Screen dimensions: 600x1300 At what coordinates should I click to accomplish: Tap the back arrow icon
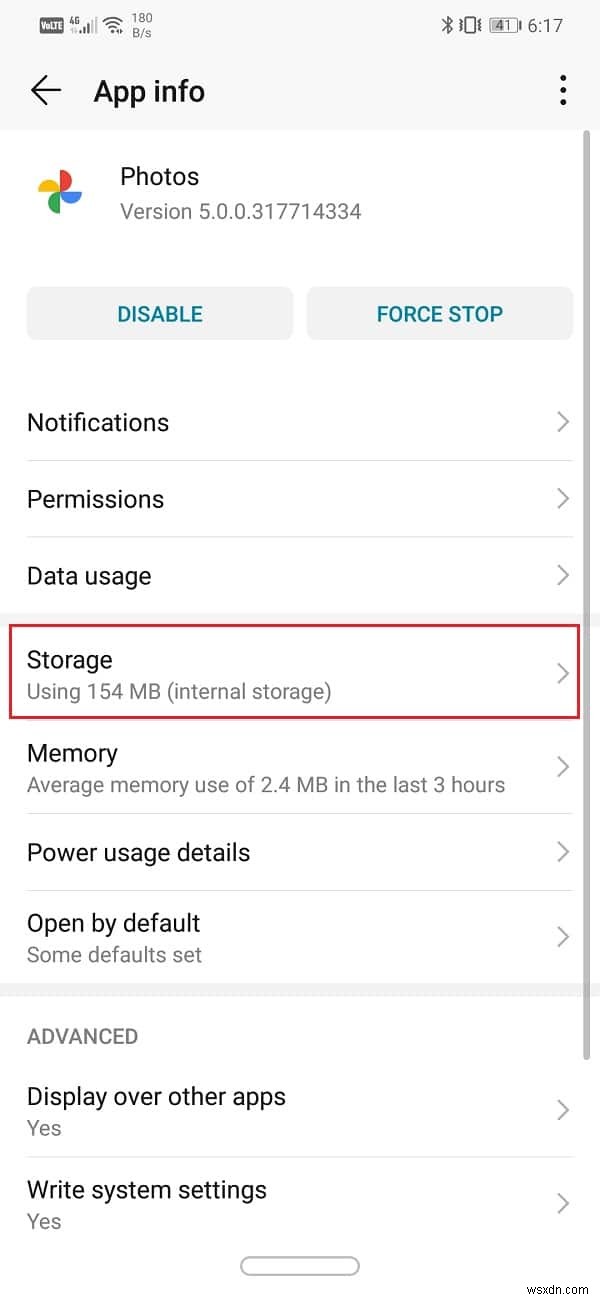point(45,90)
